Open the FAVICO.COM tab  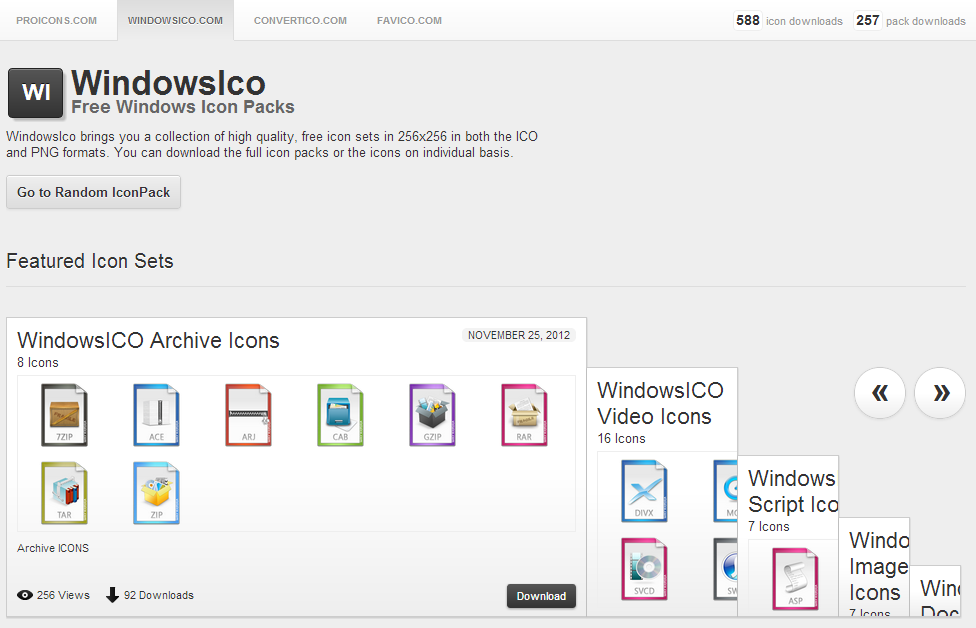point(409,21)
